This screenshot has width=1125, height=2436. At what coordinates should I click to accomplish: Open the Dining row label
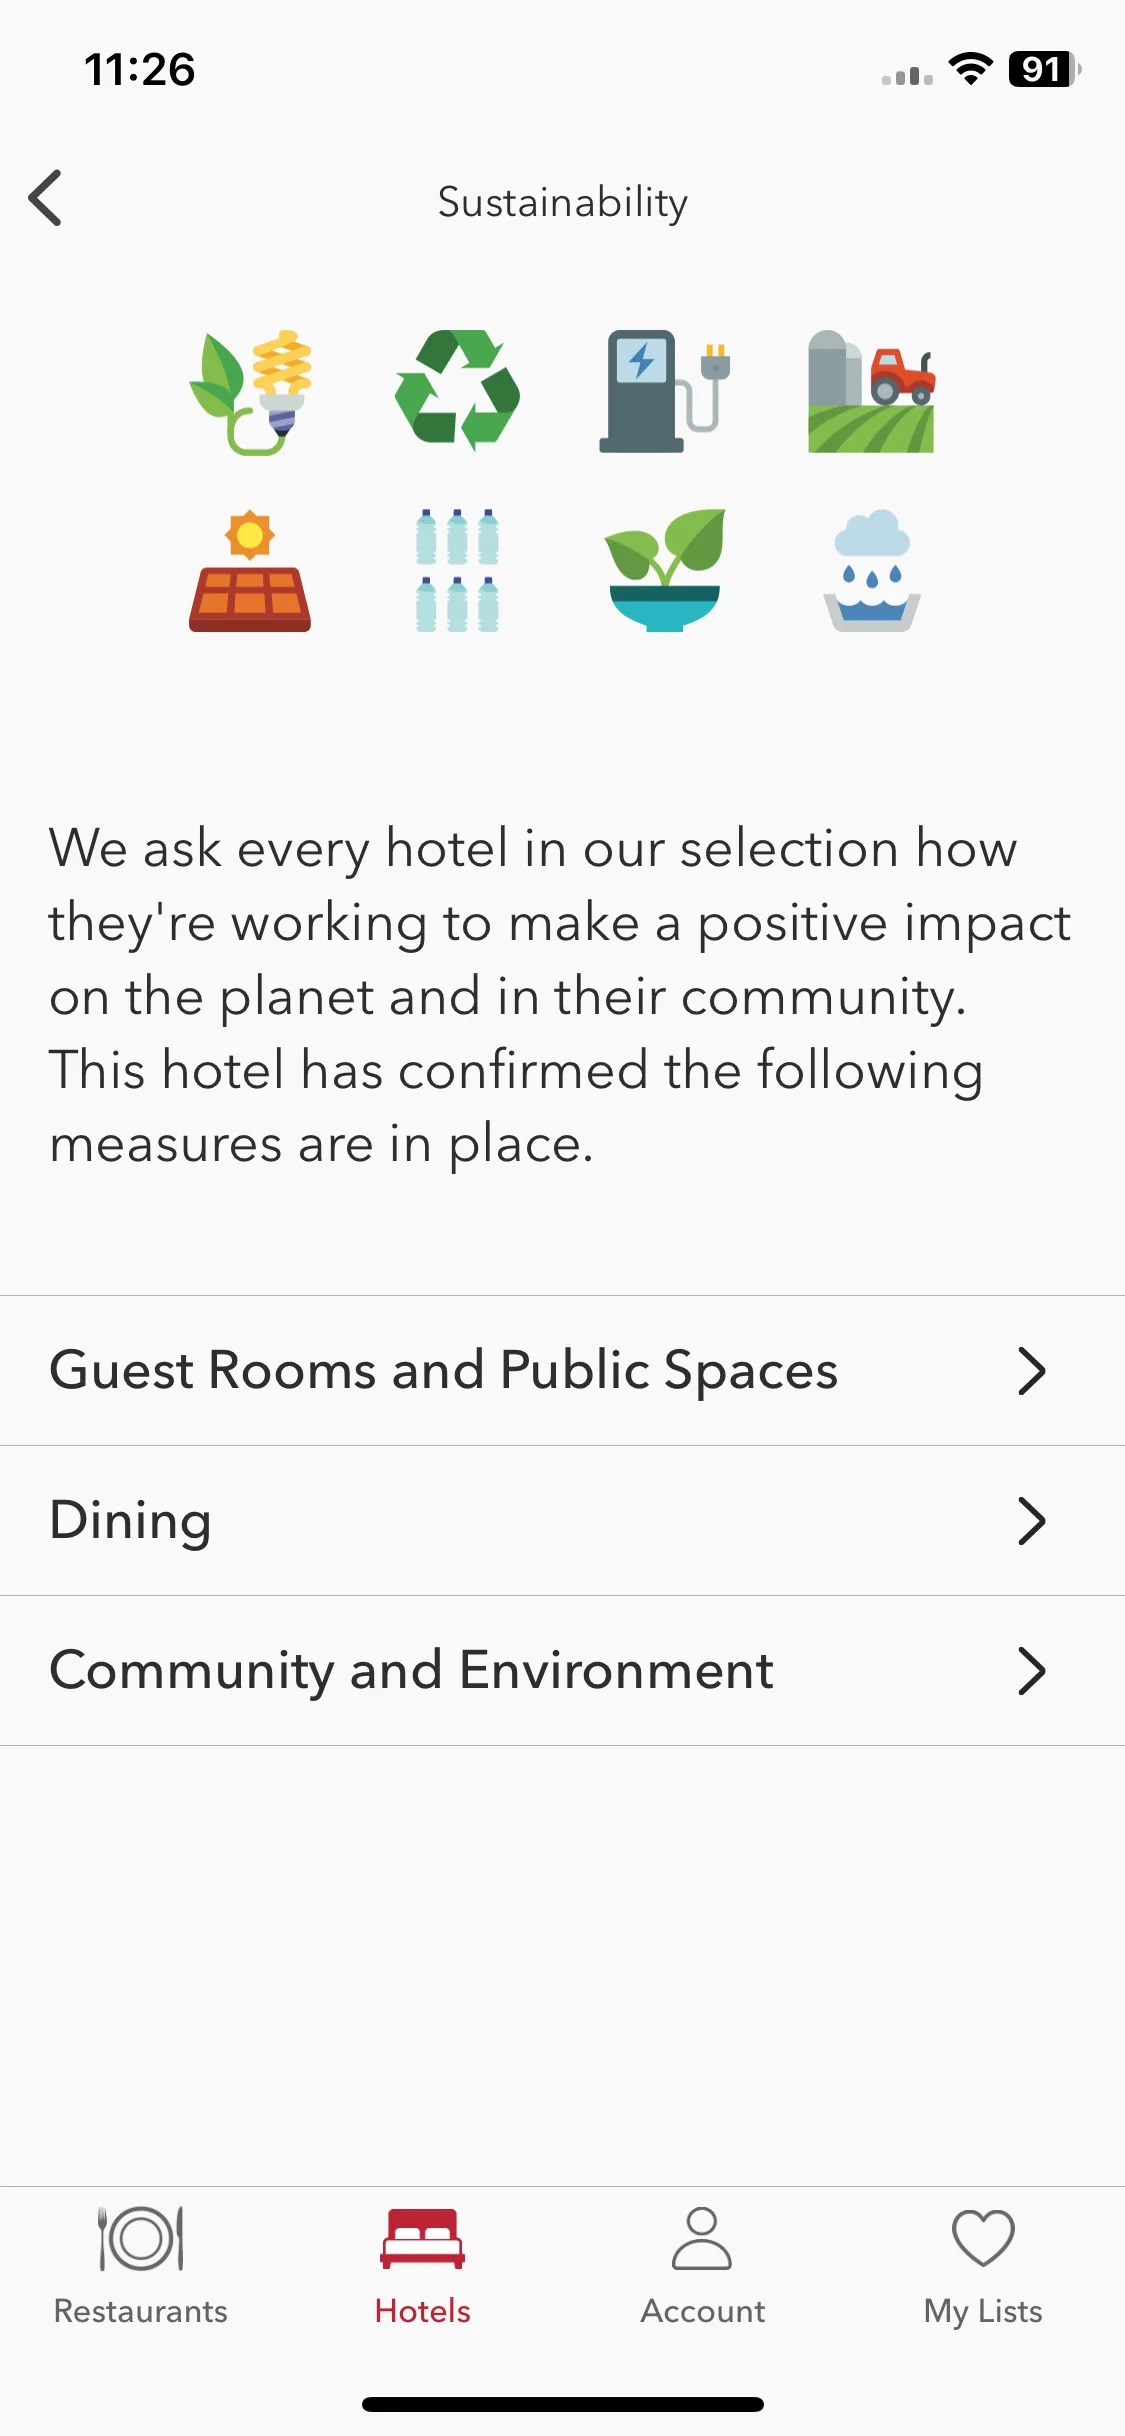[131, 1521]
